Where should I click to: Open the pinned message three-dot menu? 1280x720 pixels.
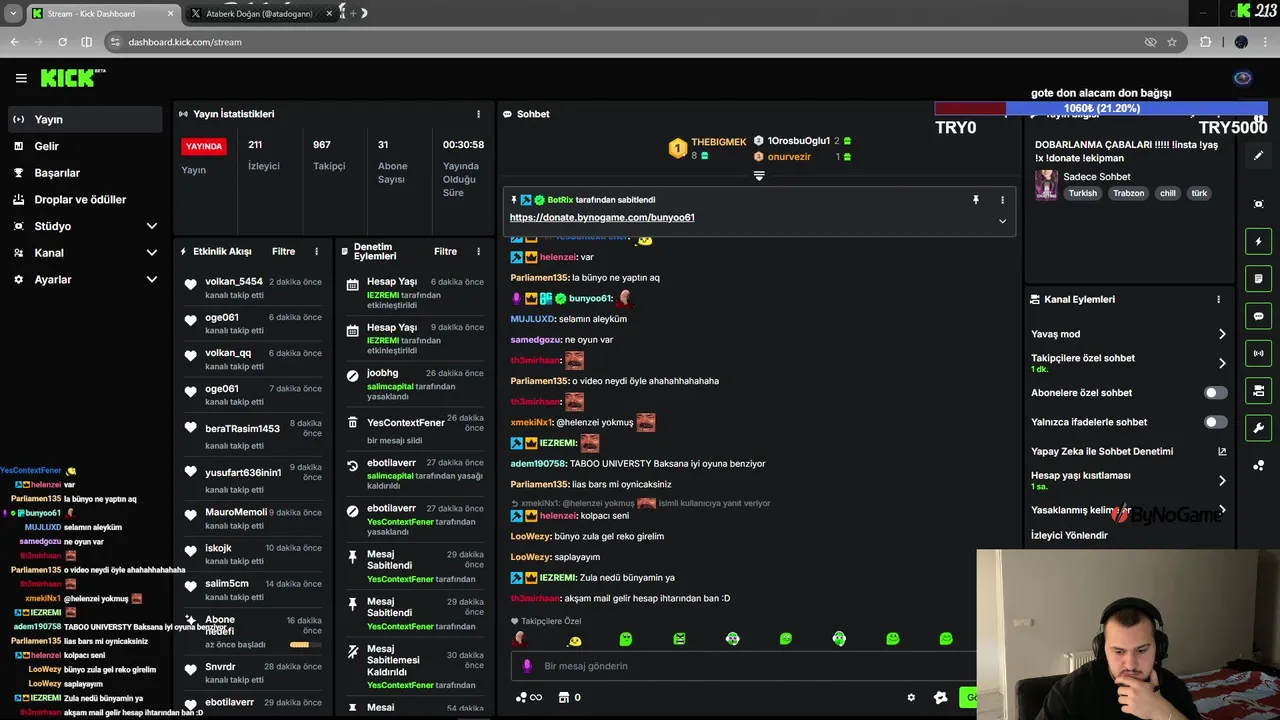point(1002,200)
